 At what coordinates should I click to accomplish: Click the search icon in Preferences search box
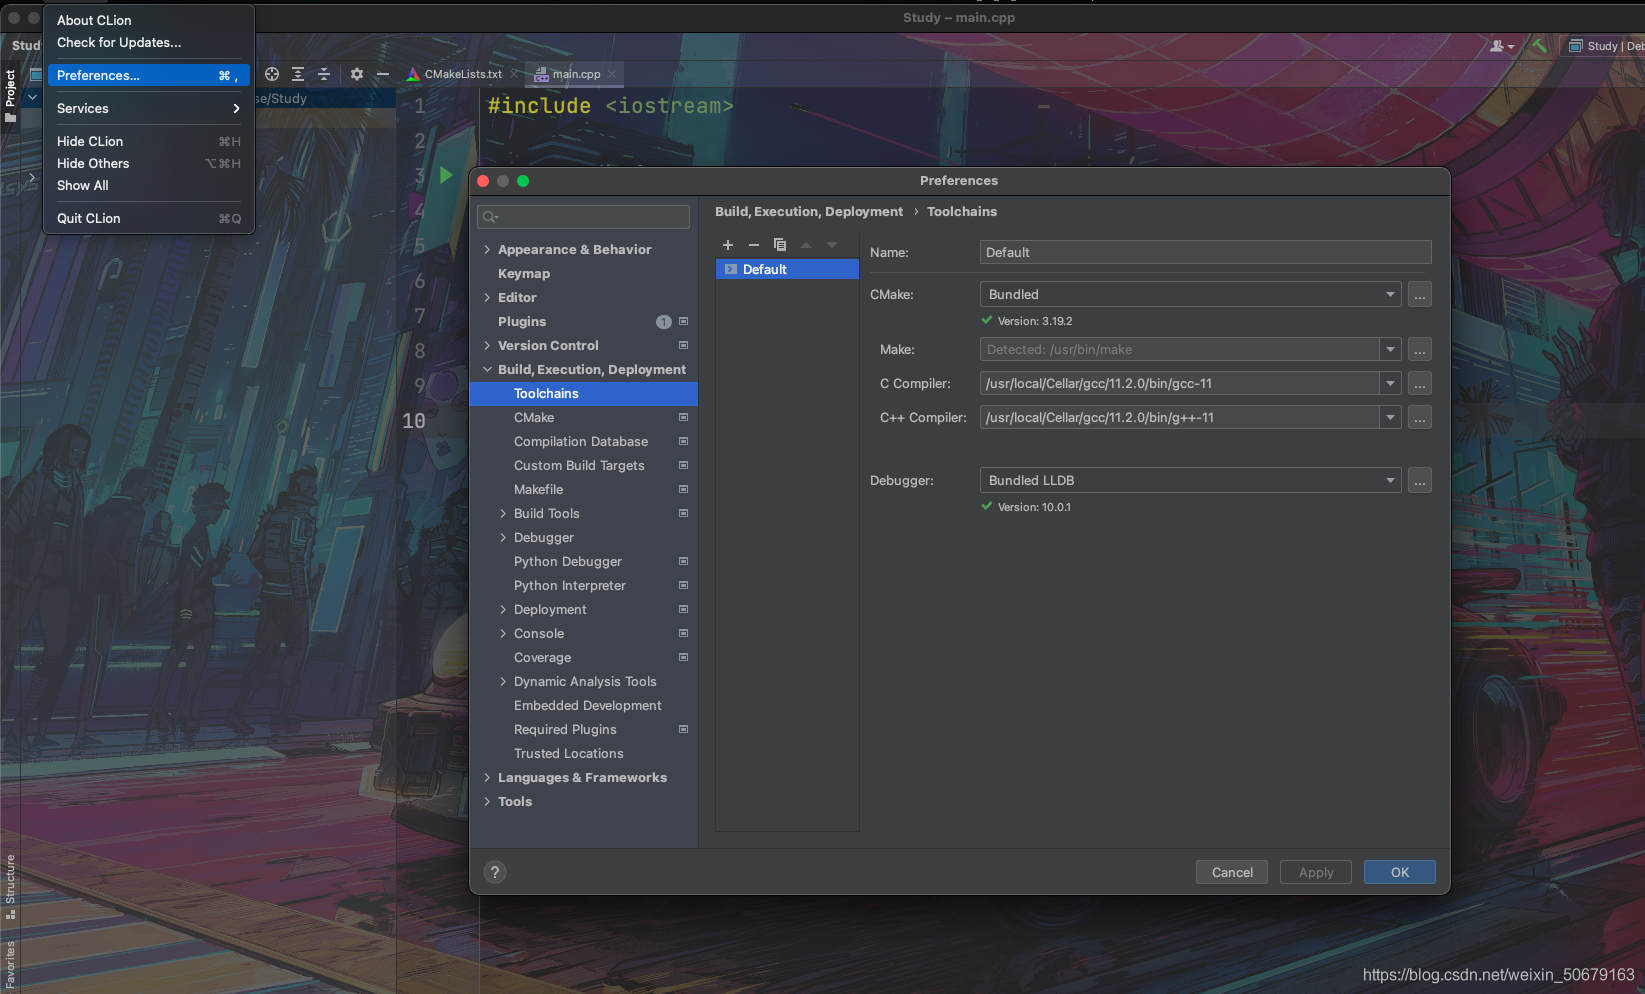(490, 217)
